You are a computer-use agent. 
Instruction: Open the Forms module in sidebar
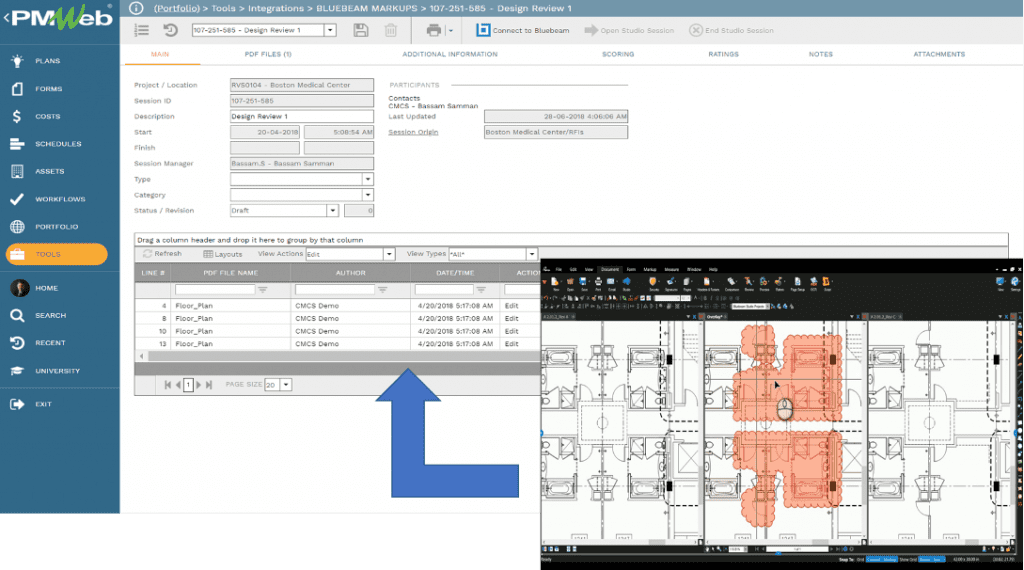point(47,89)
